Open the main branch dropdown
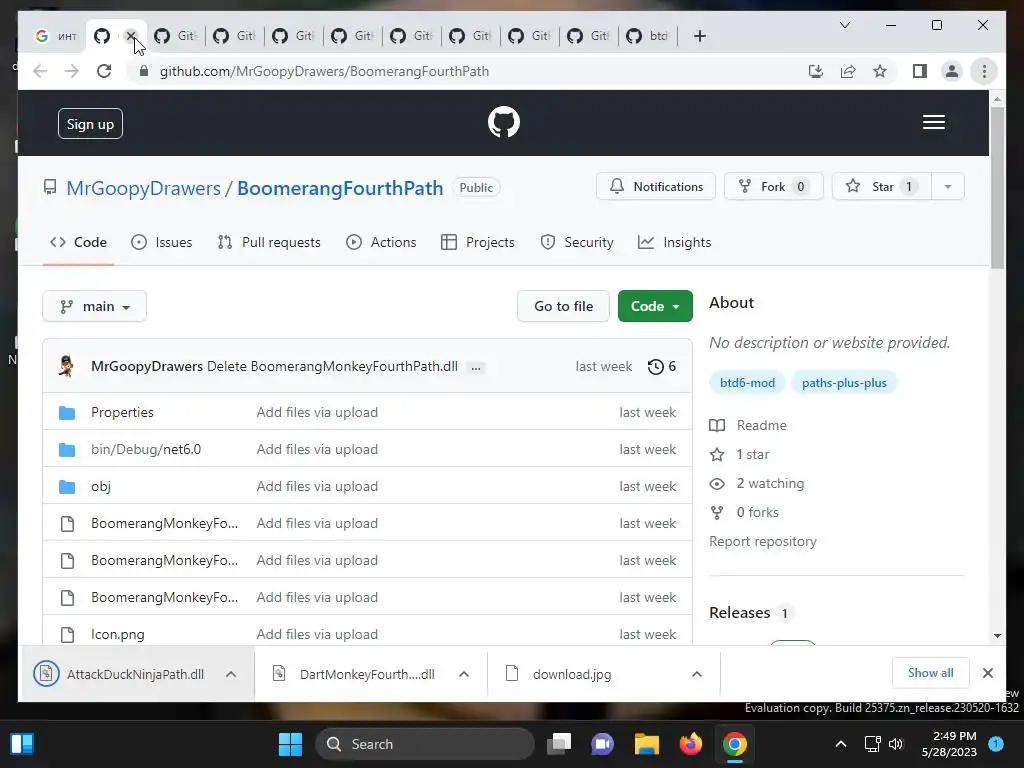1024x768 pixels. (x=95, y=306)
